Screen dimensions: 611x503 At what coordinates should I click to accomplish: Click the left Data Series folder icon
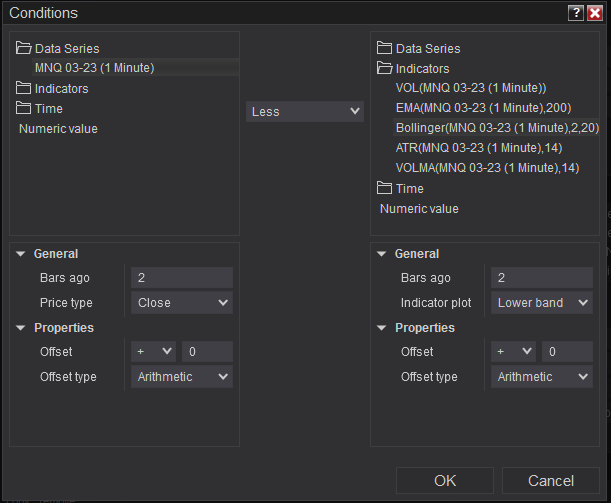(24, 48)
